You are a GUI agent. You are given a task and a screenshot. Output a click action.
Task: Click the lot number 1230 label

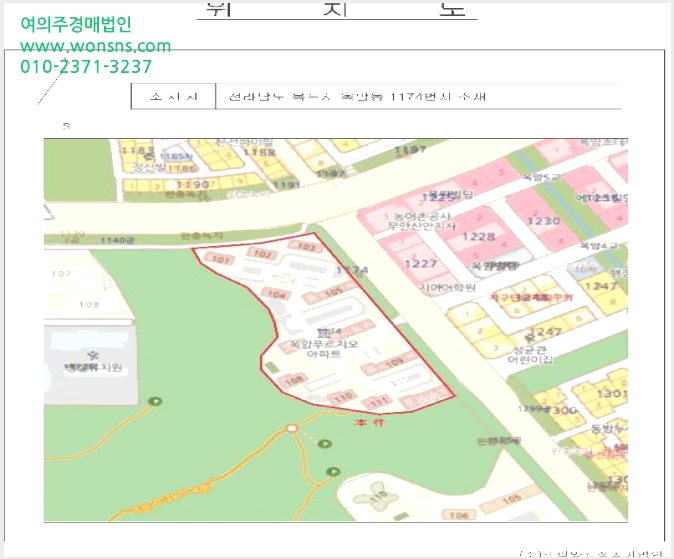[x=544, y=221]
